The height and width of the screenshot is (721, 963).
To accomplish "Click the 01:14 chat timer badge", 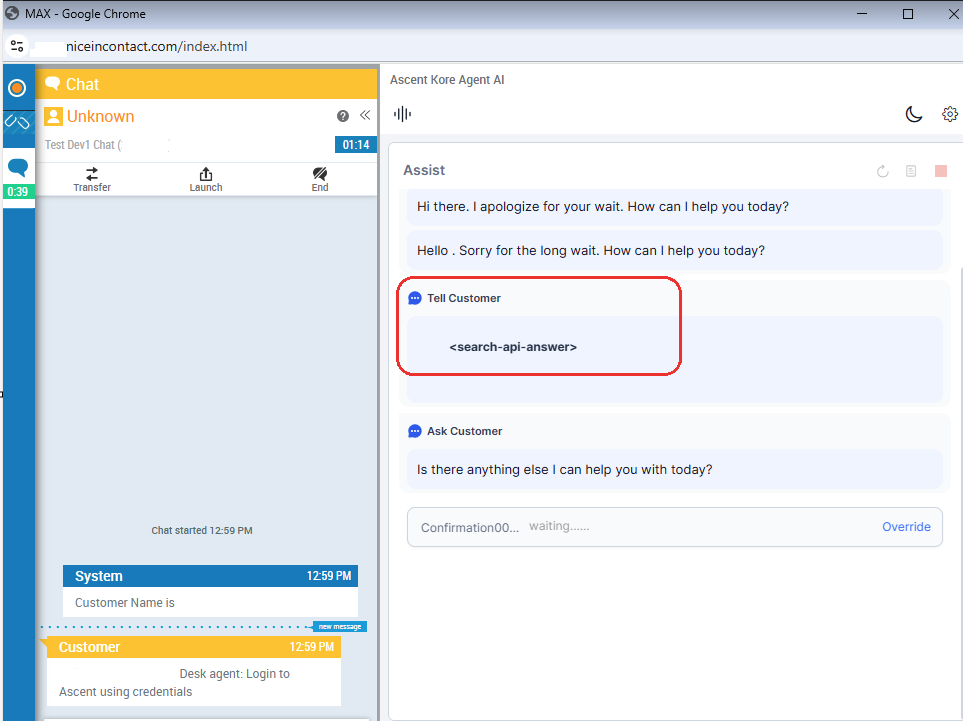I will click(356, 145).
